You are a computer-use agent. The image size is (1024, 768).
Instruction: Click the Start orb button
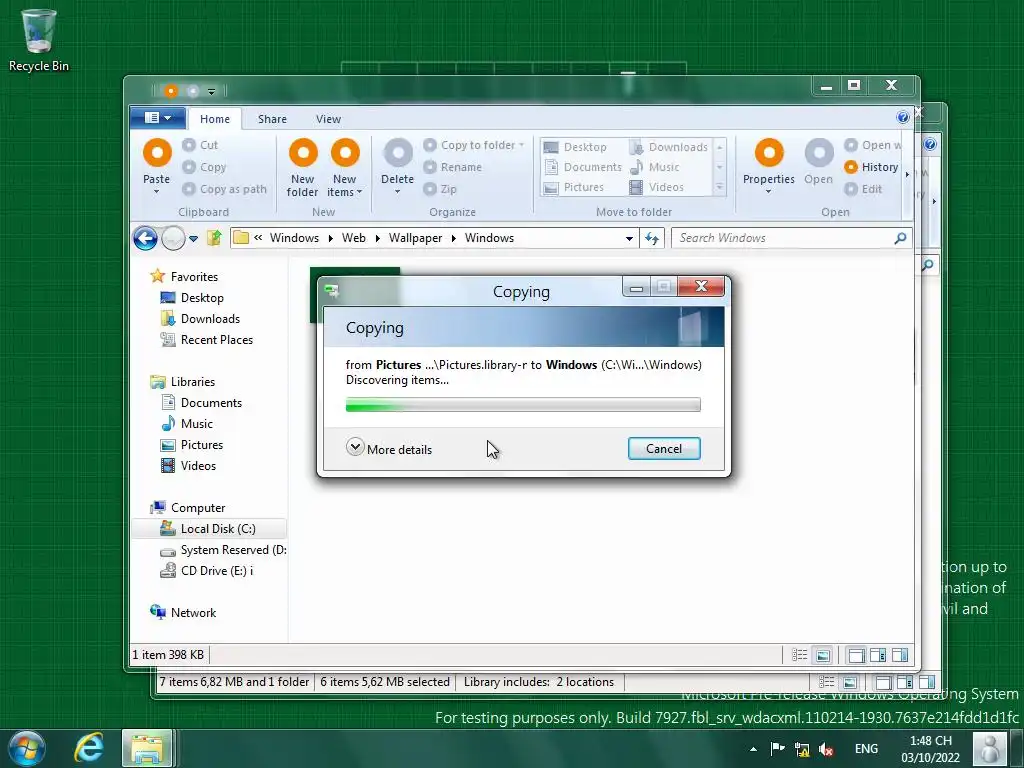[x=26, y=748]
